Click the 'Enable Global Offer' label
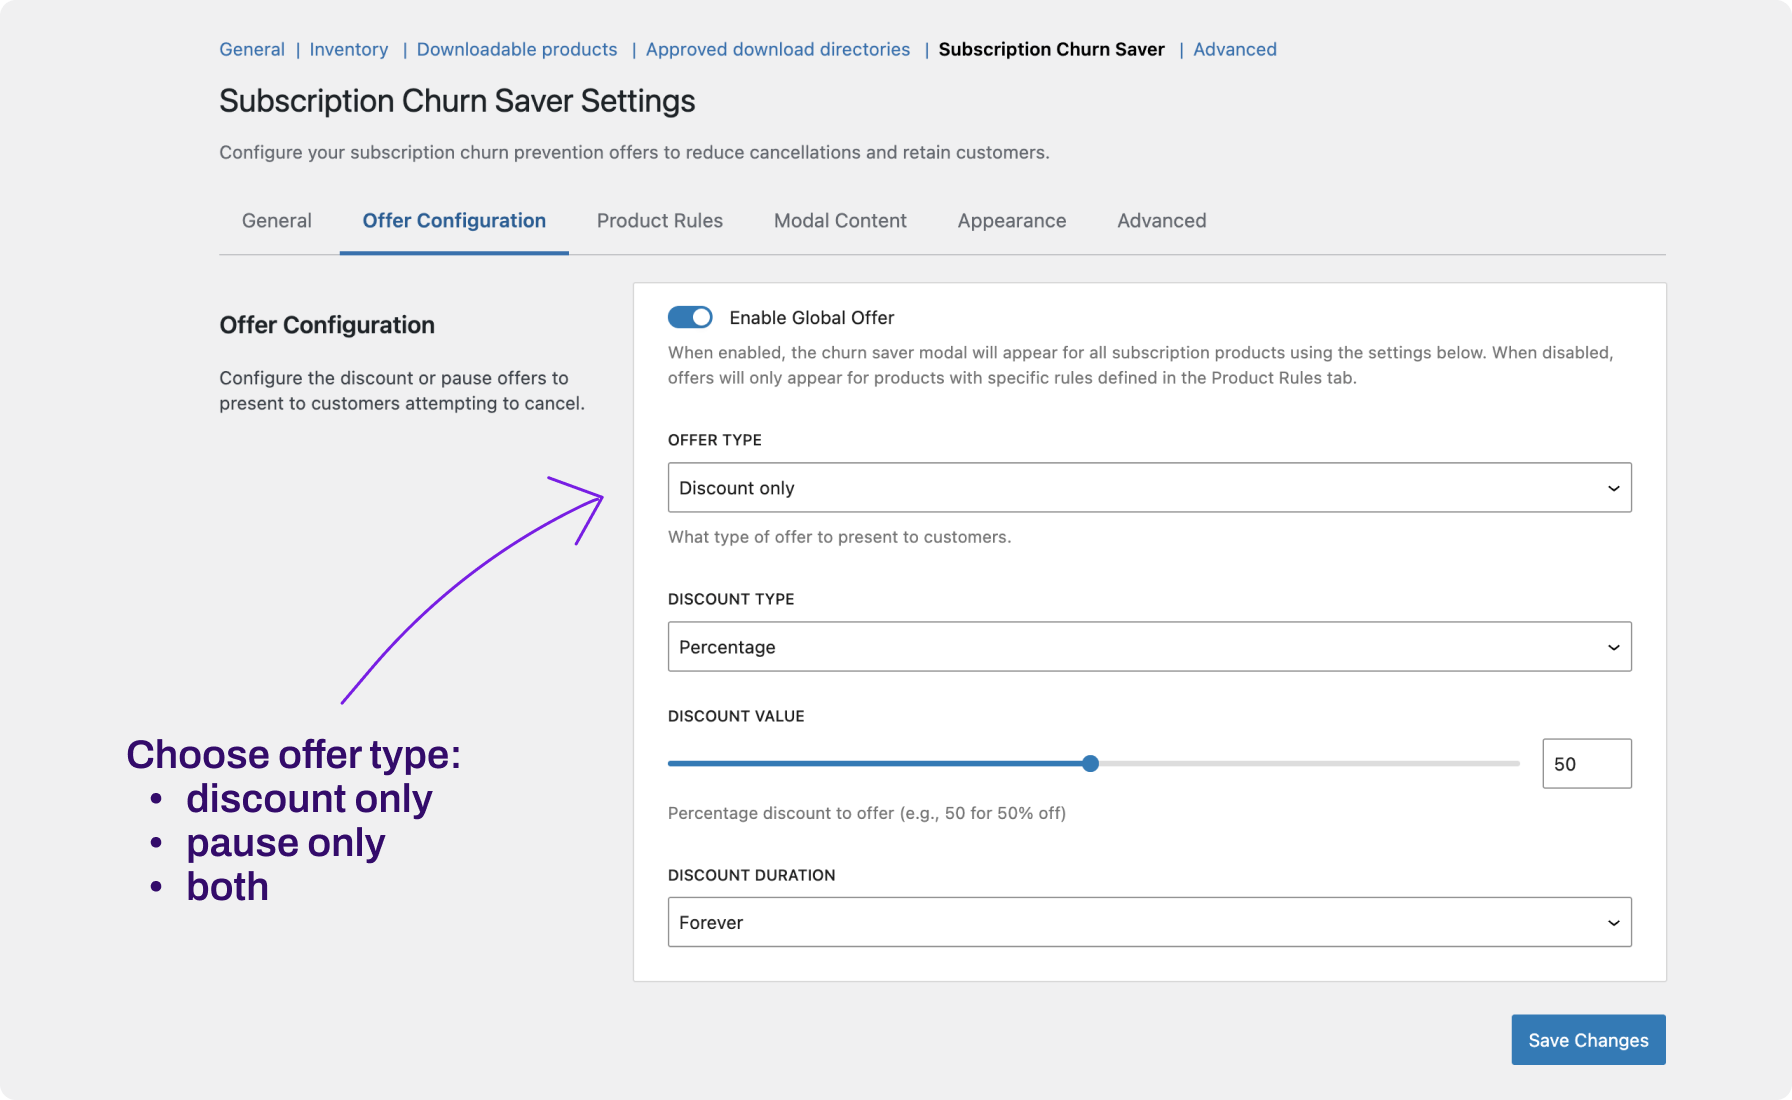1792x1100 pixels. [x=812, y=318]
